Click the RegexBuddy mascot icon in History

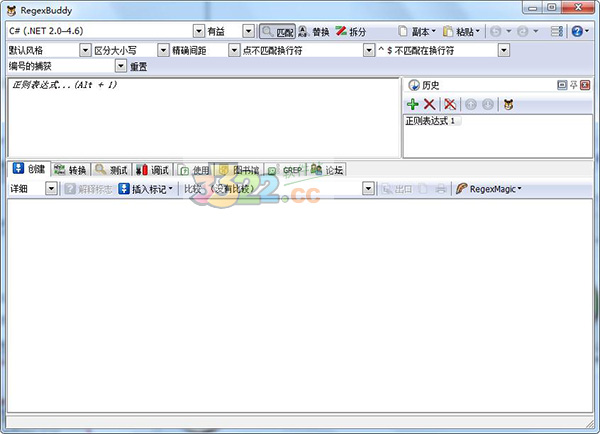pos(508,104)
